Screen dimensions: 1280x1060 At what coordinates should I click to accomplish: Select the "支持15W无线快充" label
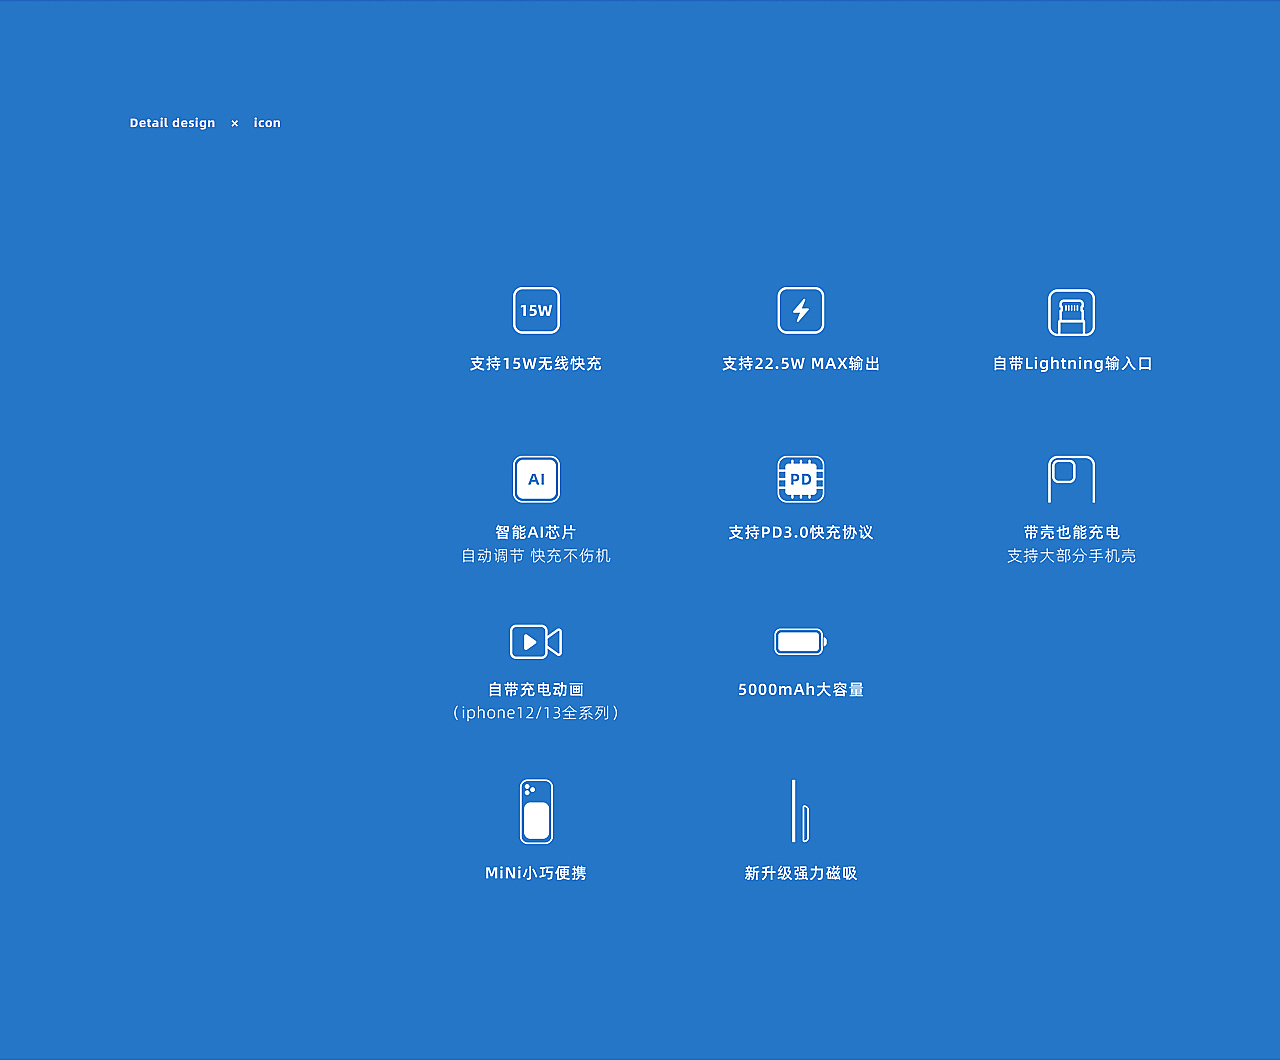pos(536,364)
